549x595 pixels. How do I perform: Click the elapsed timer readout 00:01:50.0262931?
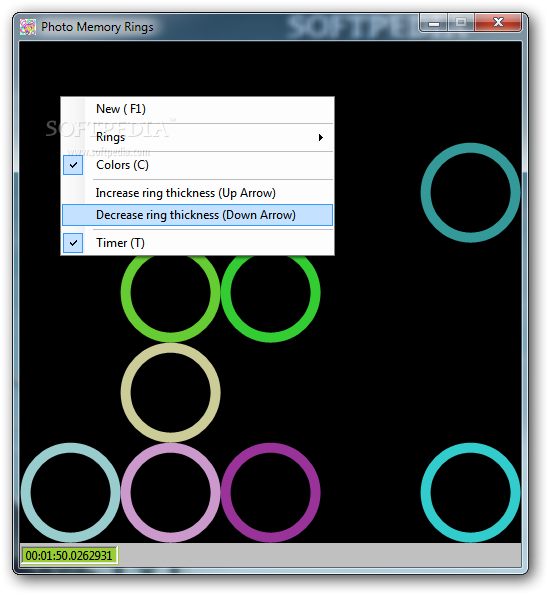69,556
